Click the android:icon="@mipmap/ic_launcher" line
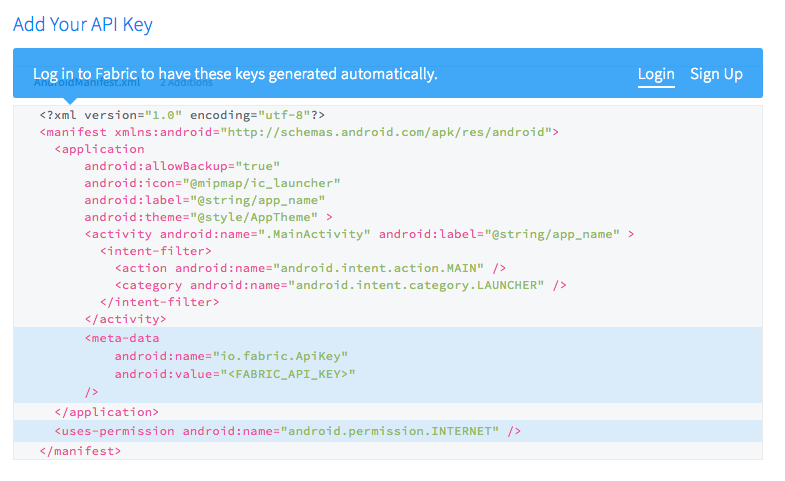The image size is (785, 481). [212, 183]
